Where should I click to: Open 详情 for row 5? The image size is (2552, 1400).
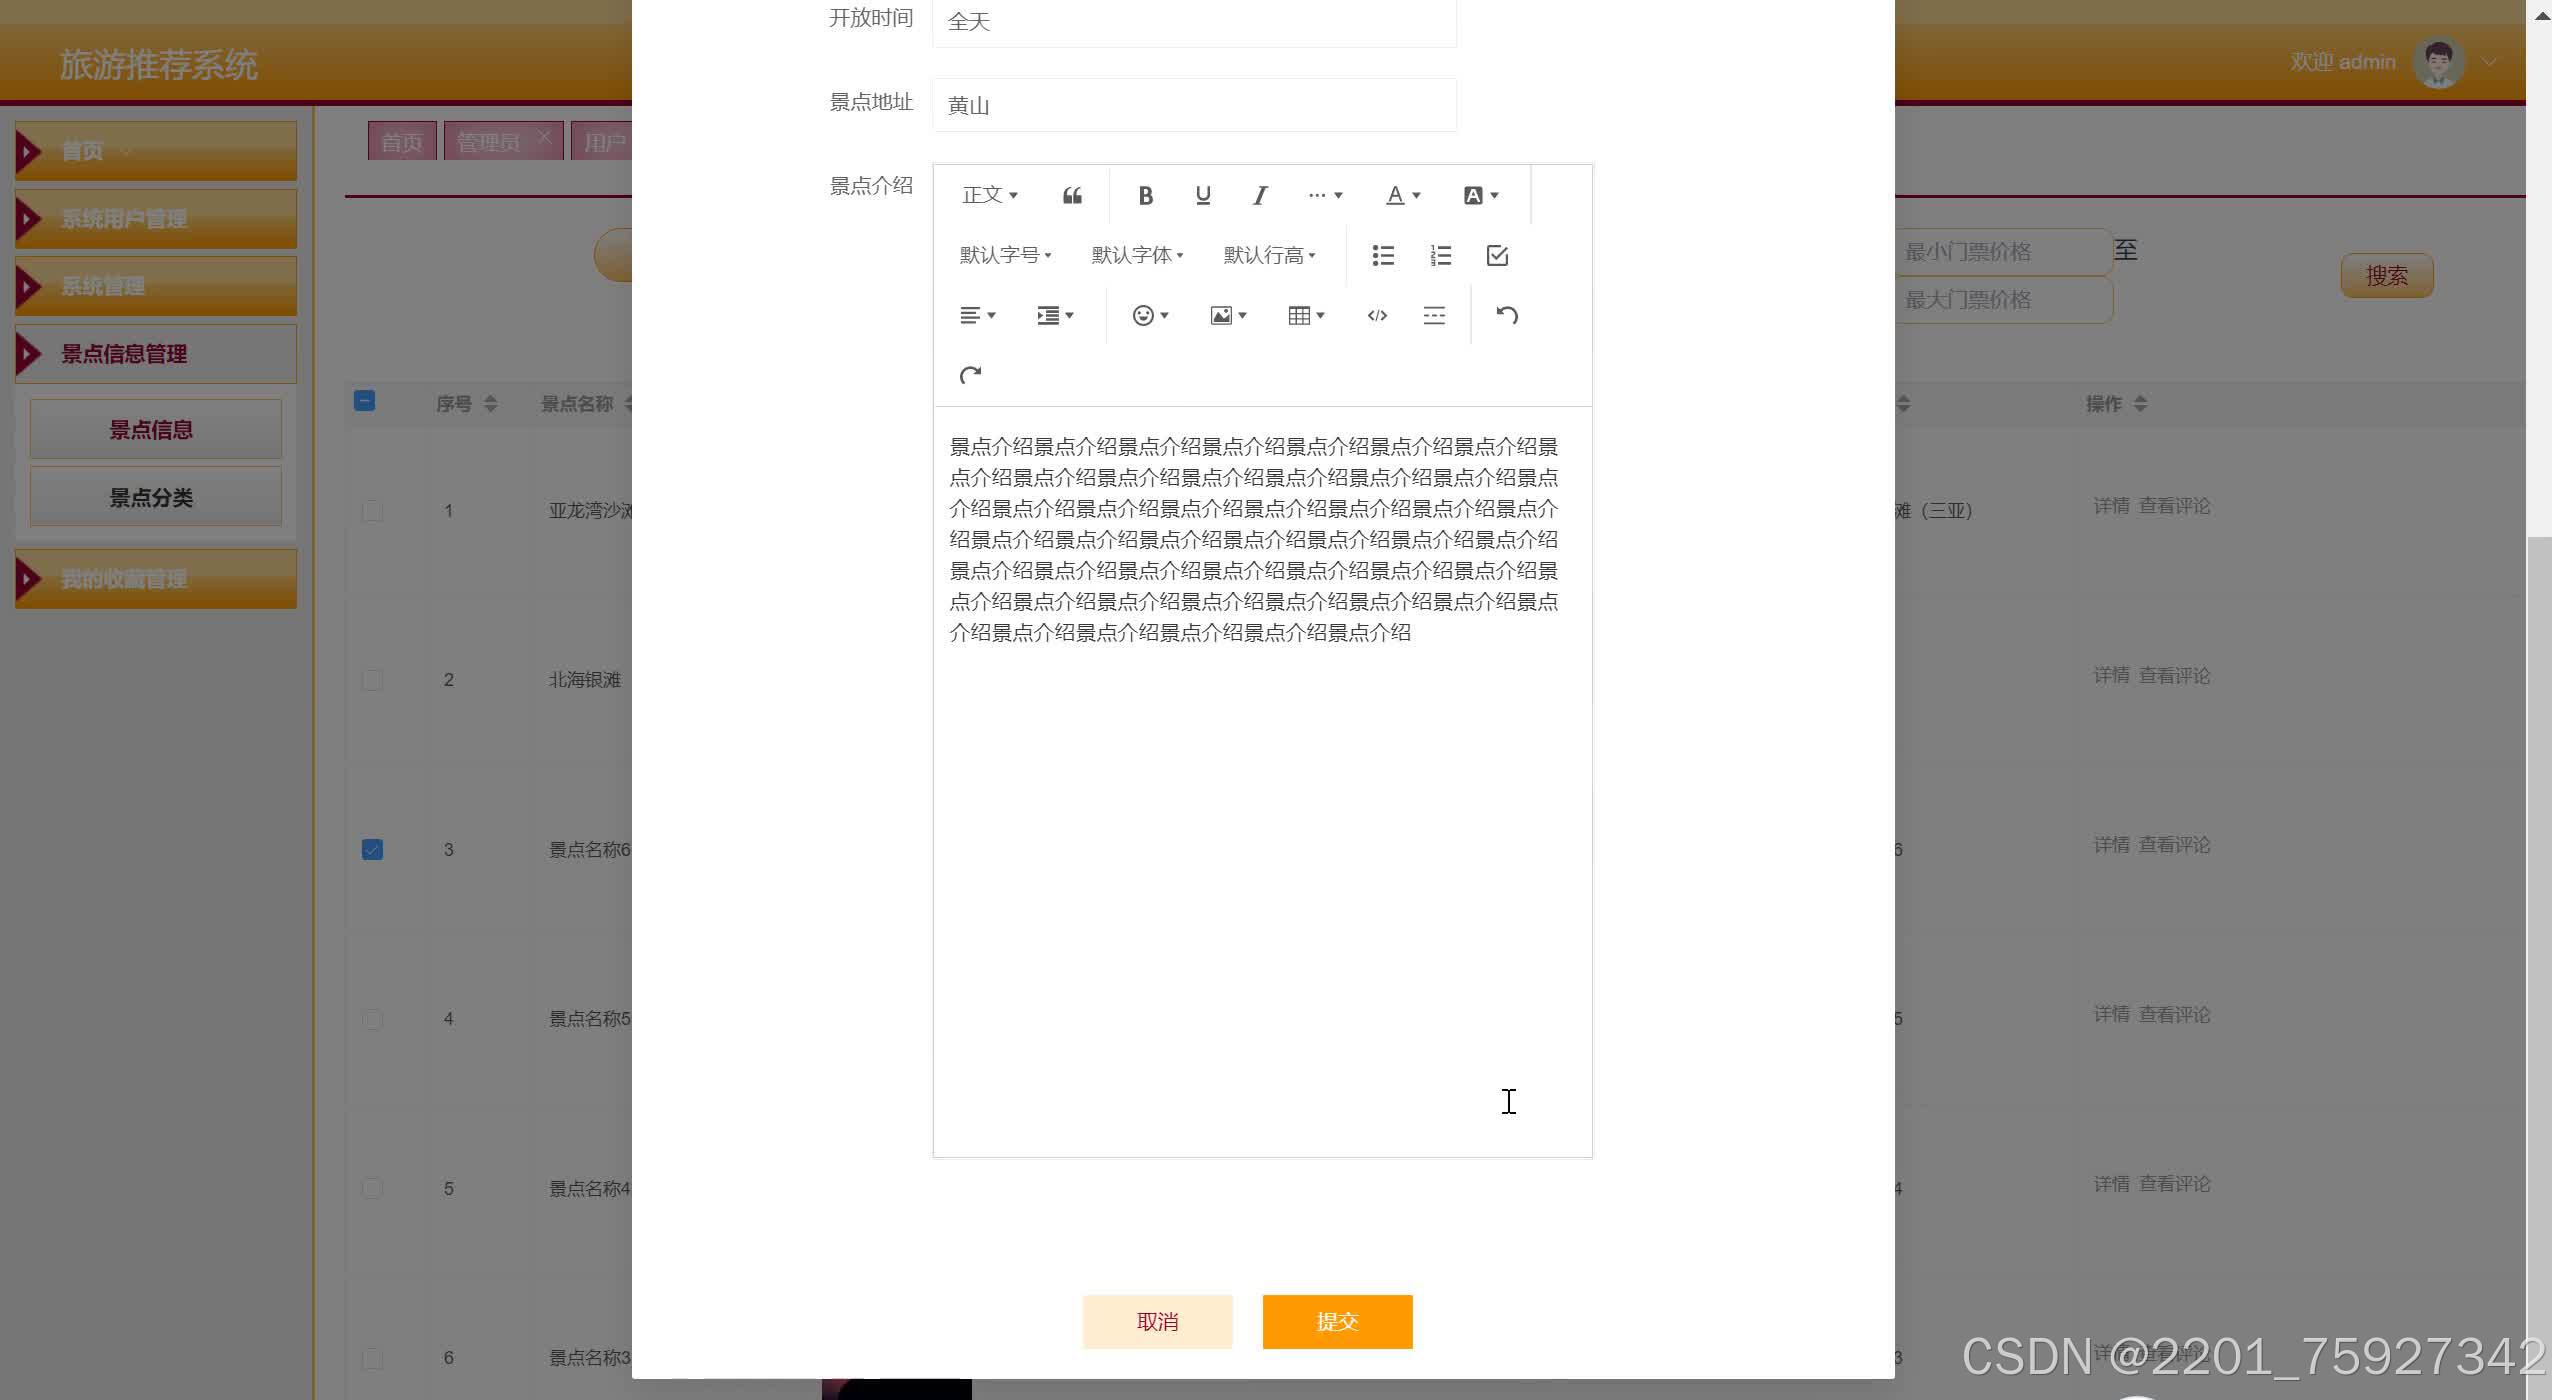coord(2111,1184)
